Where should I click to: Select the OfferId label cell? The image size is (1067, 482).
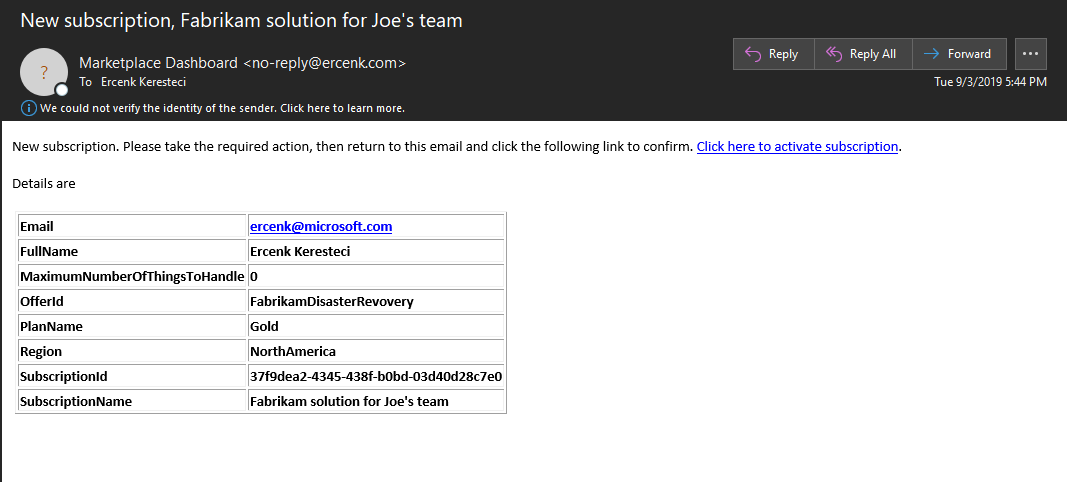click(132, 301)
